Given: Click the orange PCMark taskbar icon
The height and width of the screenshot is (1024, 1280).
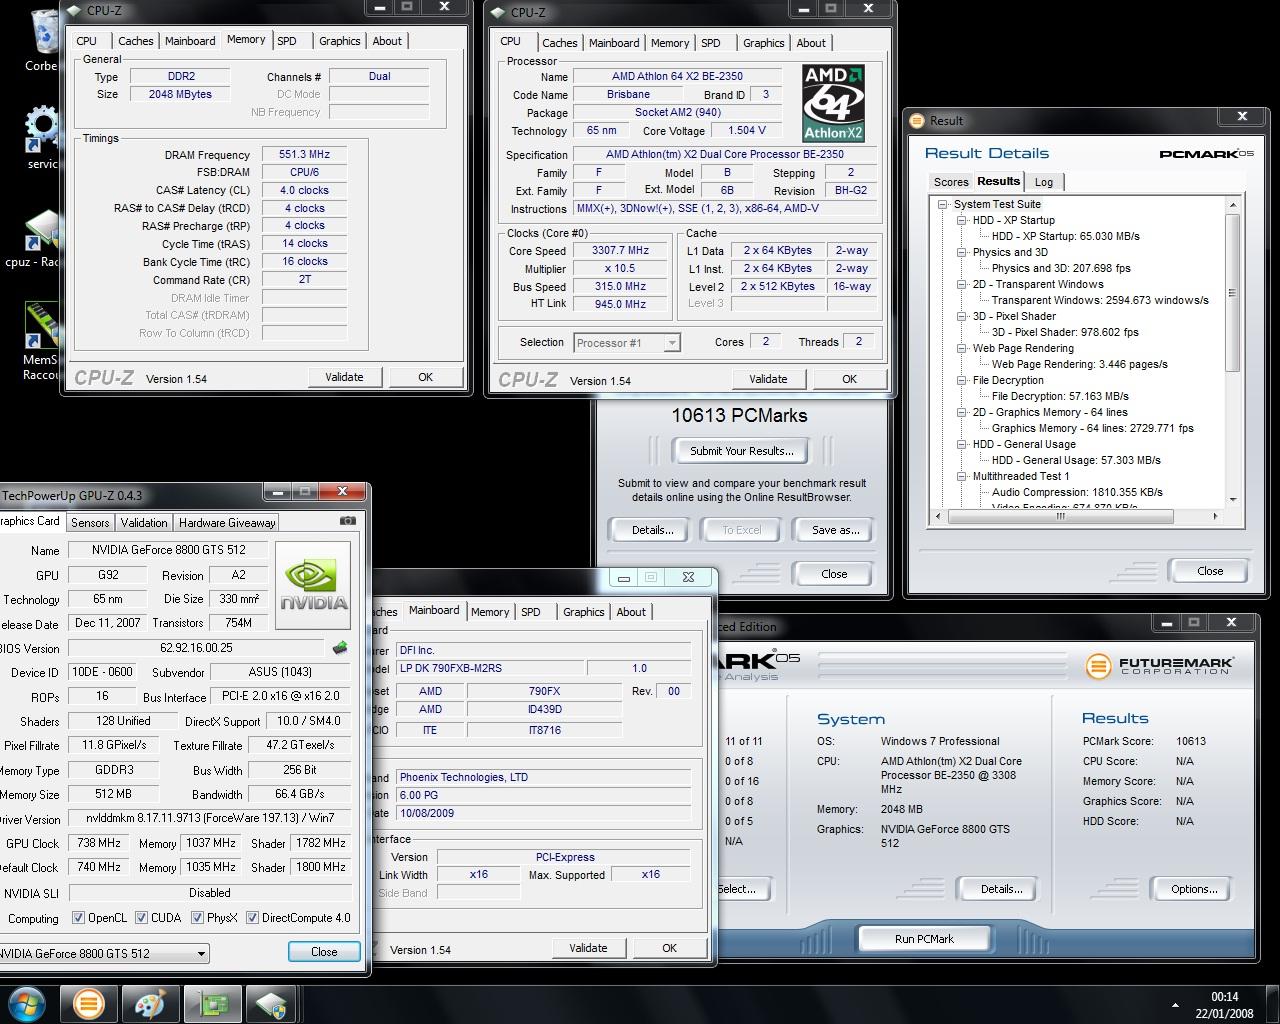Looking at the screenshot, I should (88, 1004).
